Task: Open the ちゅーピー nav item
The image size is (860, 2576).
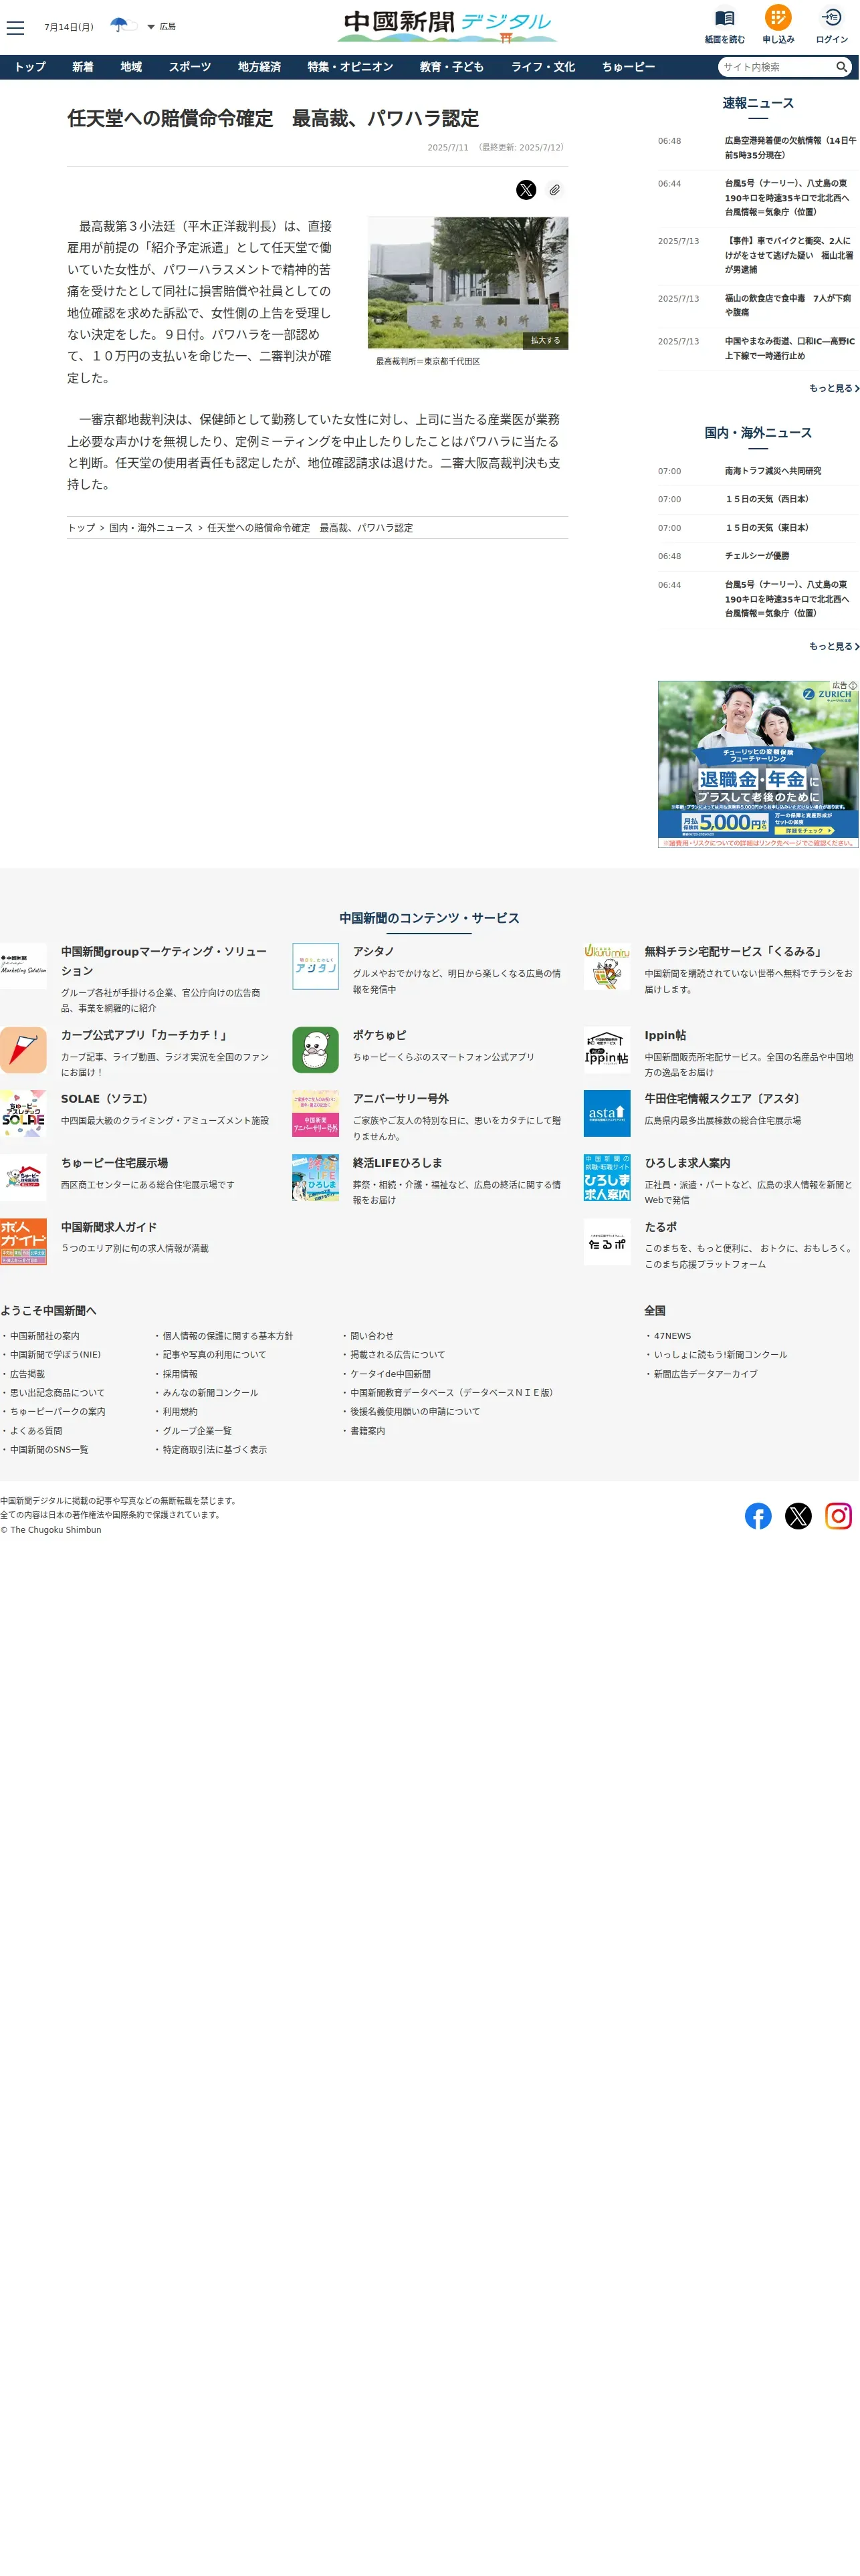Action: (x=628, y=67)
